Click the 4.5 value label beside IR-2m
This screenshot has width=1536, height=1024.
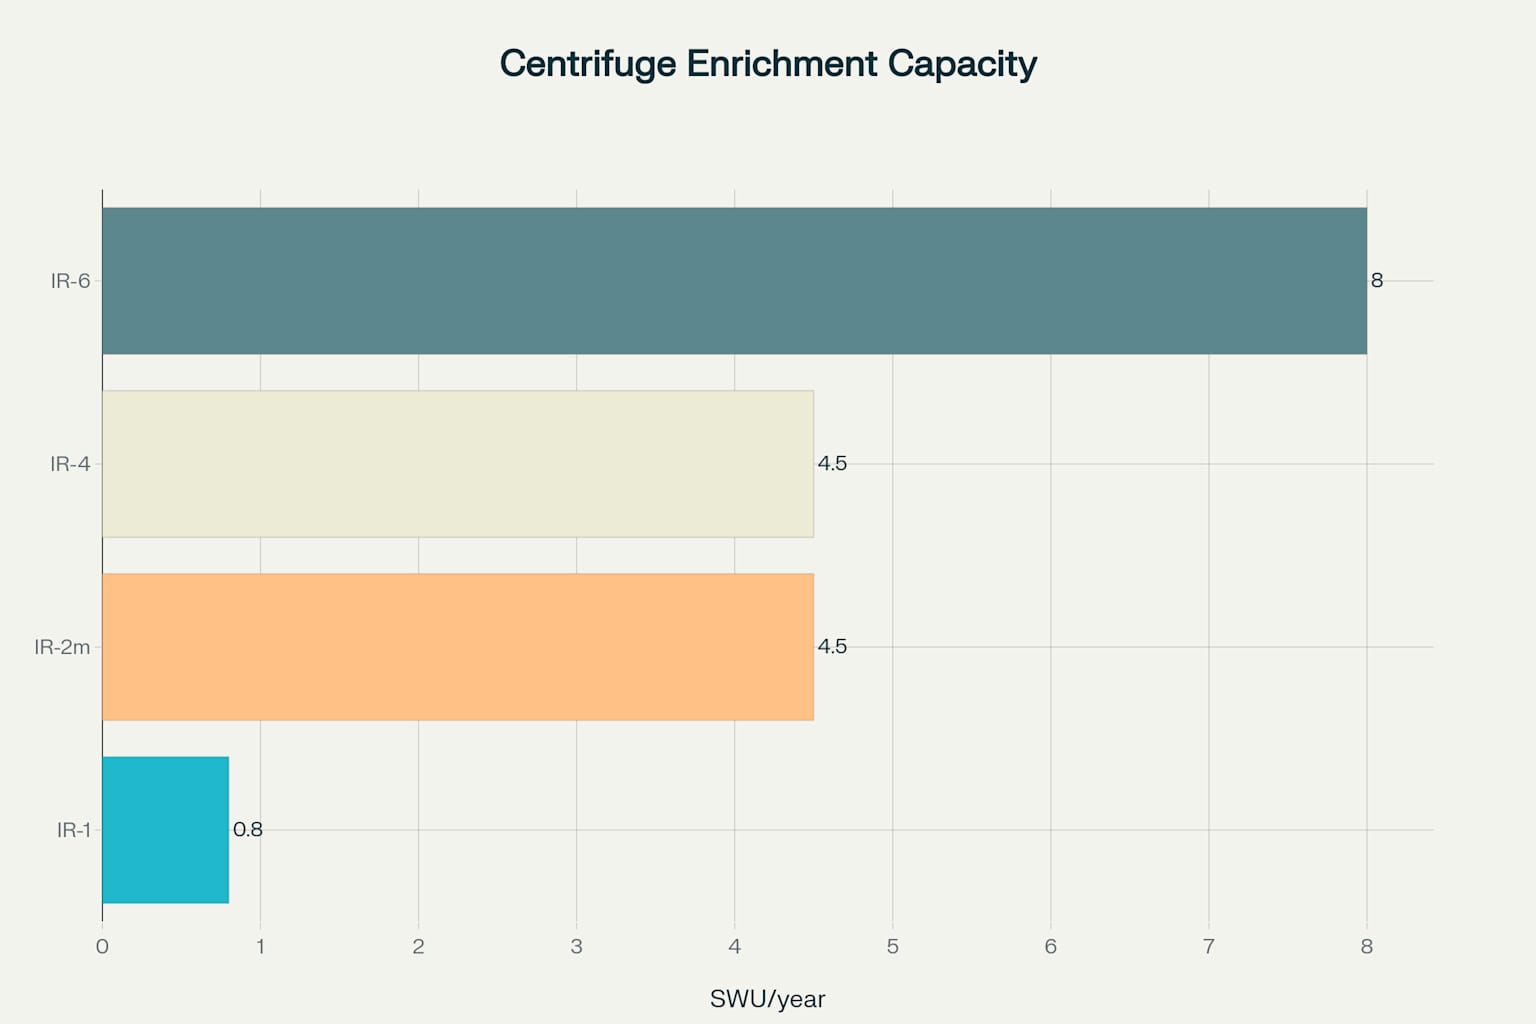tap(832, 647)
